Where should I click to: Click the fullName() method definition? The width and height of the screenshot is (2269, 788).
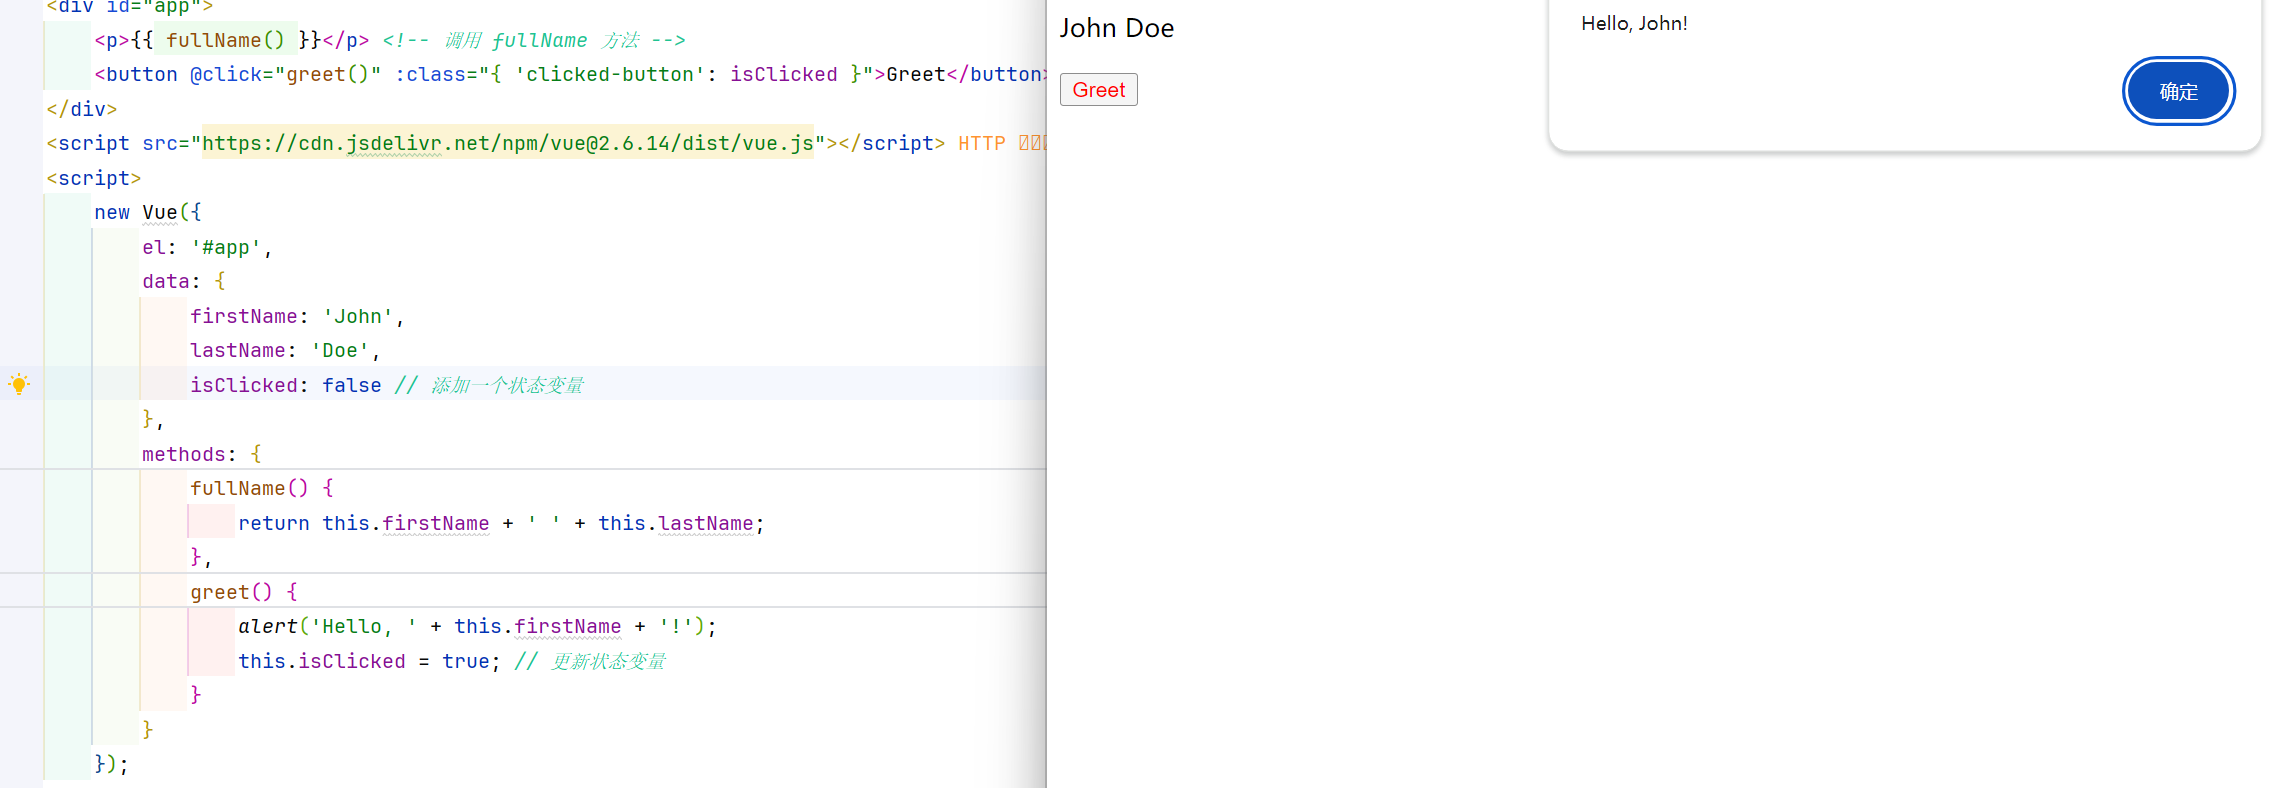pyautogui.click(x=262, y=488)
